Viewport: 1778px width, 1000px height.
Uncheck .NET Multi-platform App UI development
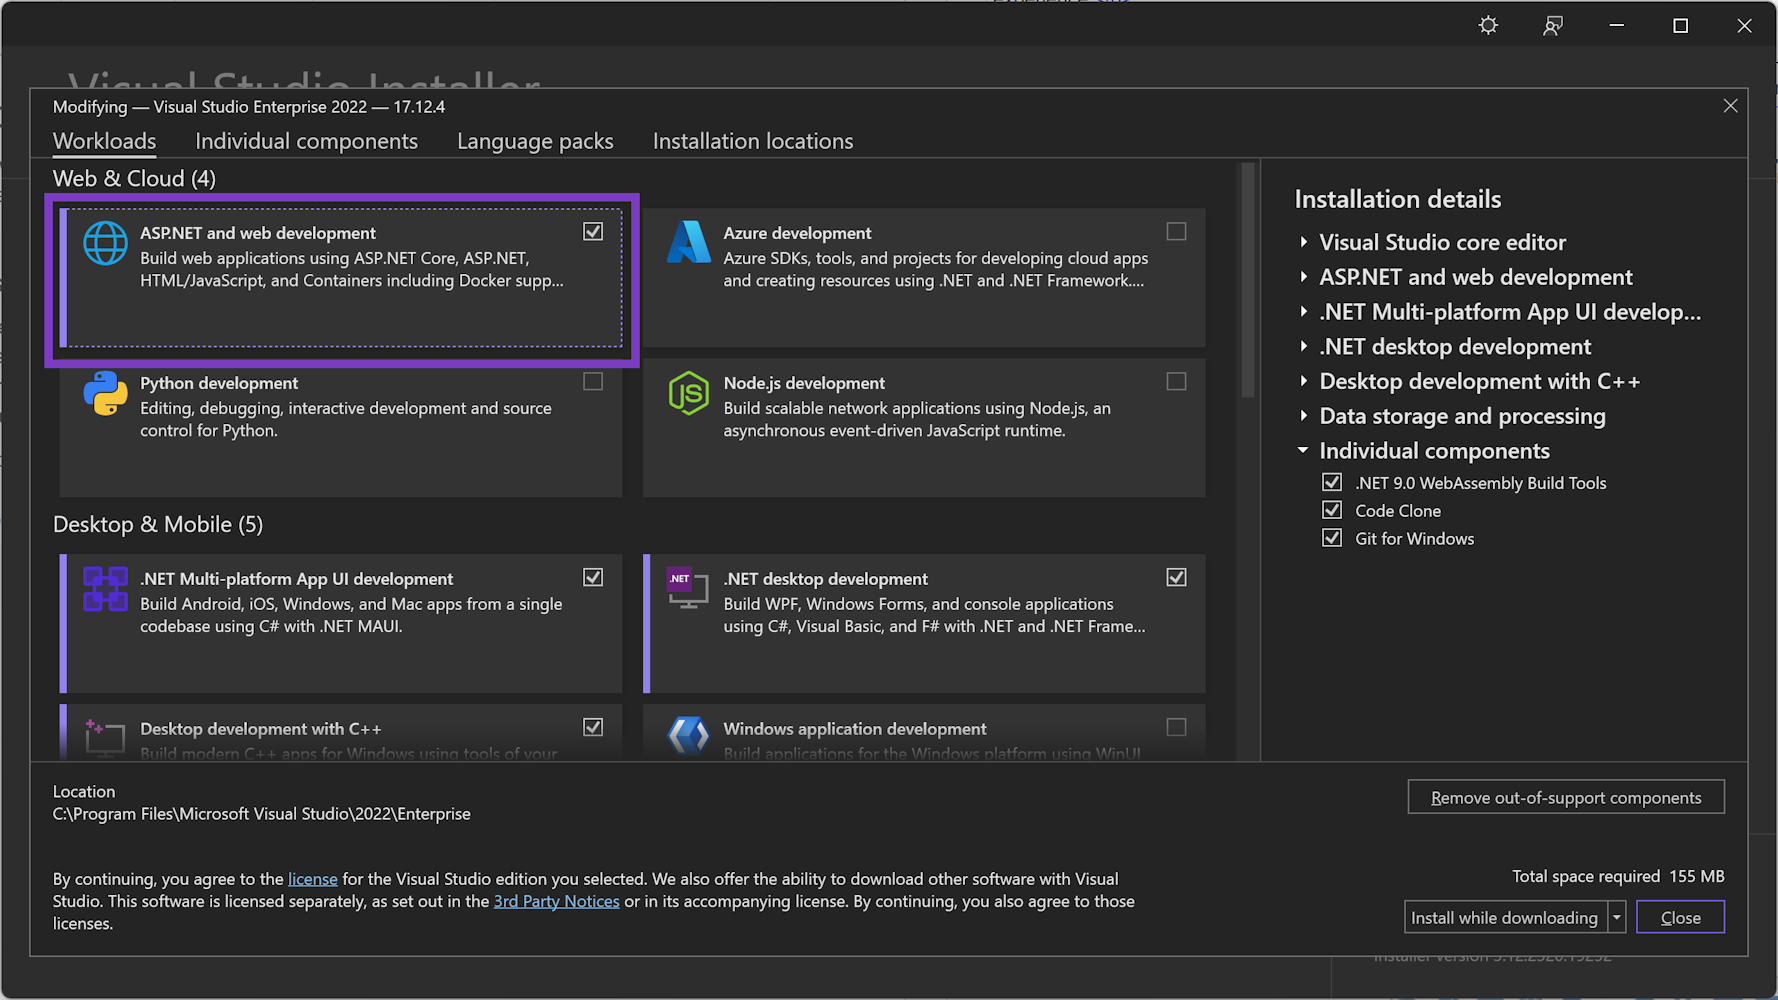[x=593, y=577]
